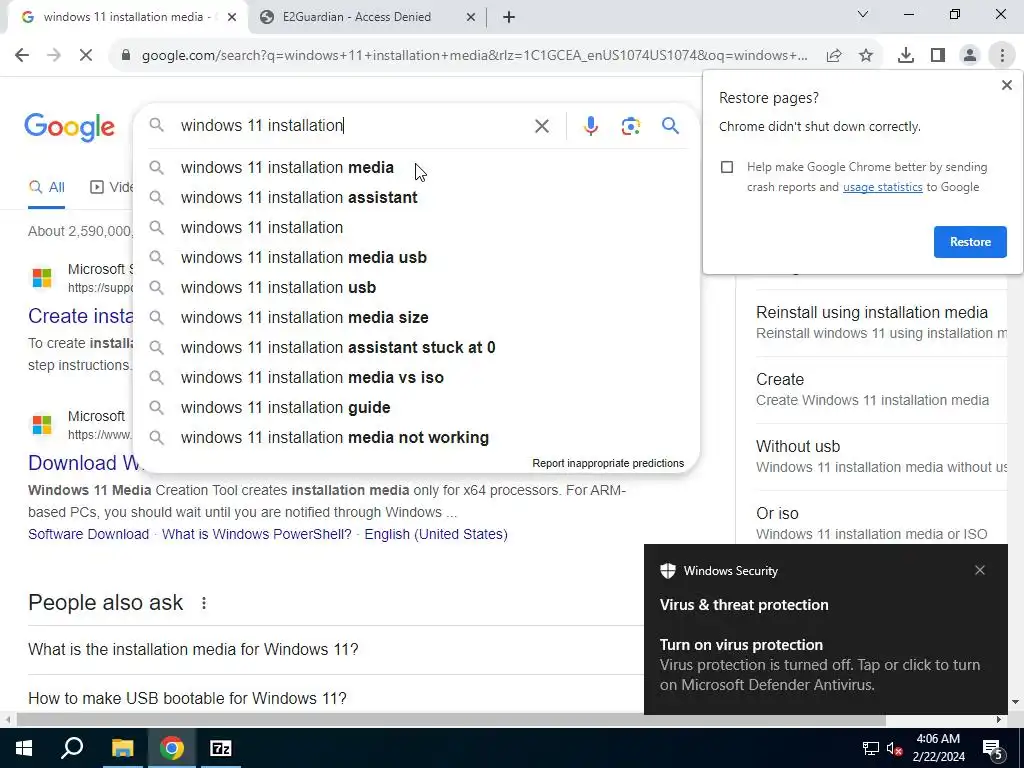Open the Software Download sitelink

click(88, 534)
